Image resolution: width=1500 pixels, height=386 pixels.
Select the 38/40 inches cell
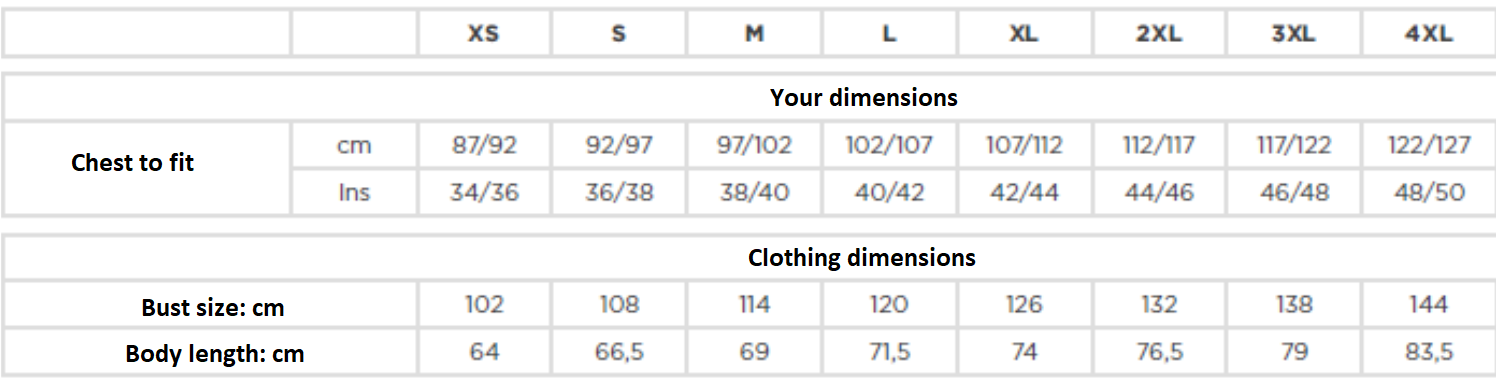coord(754,192)
